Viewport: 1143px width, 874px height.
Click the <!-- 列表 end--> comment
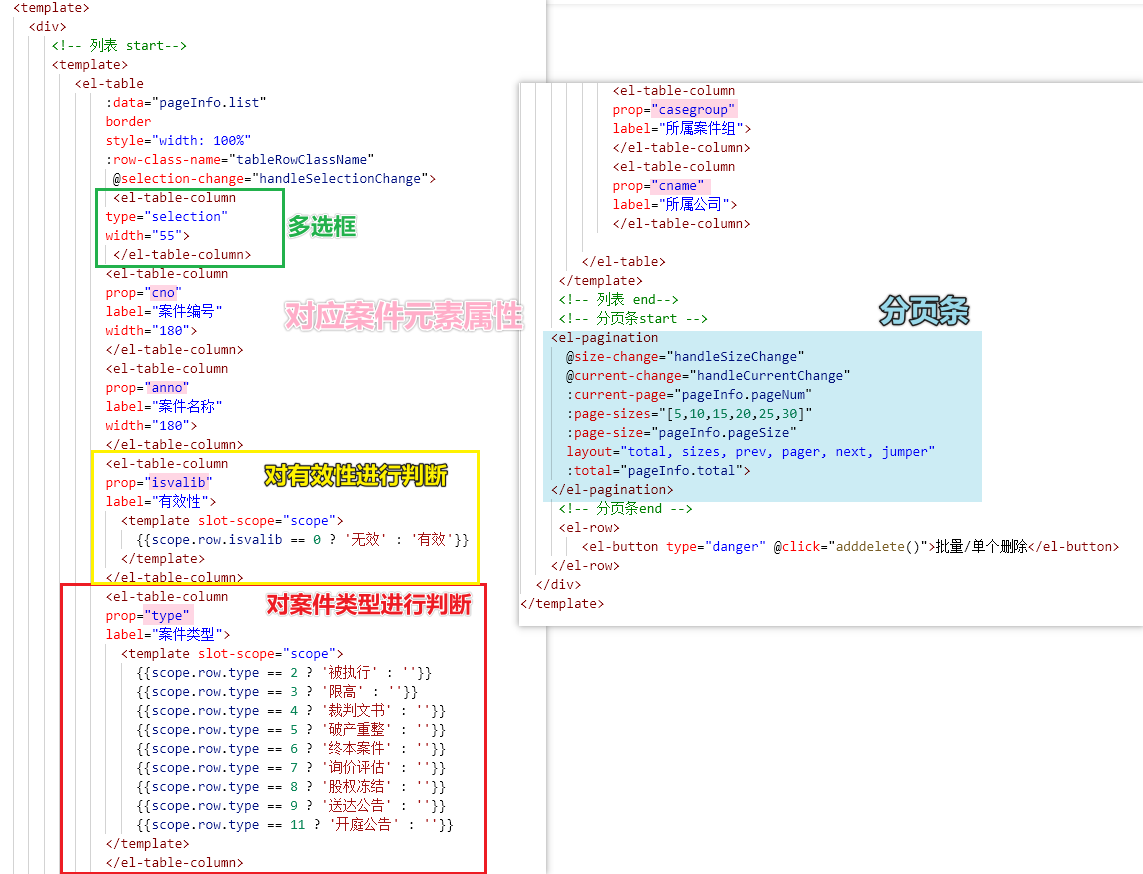tap(619, 300)
